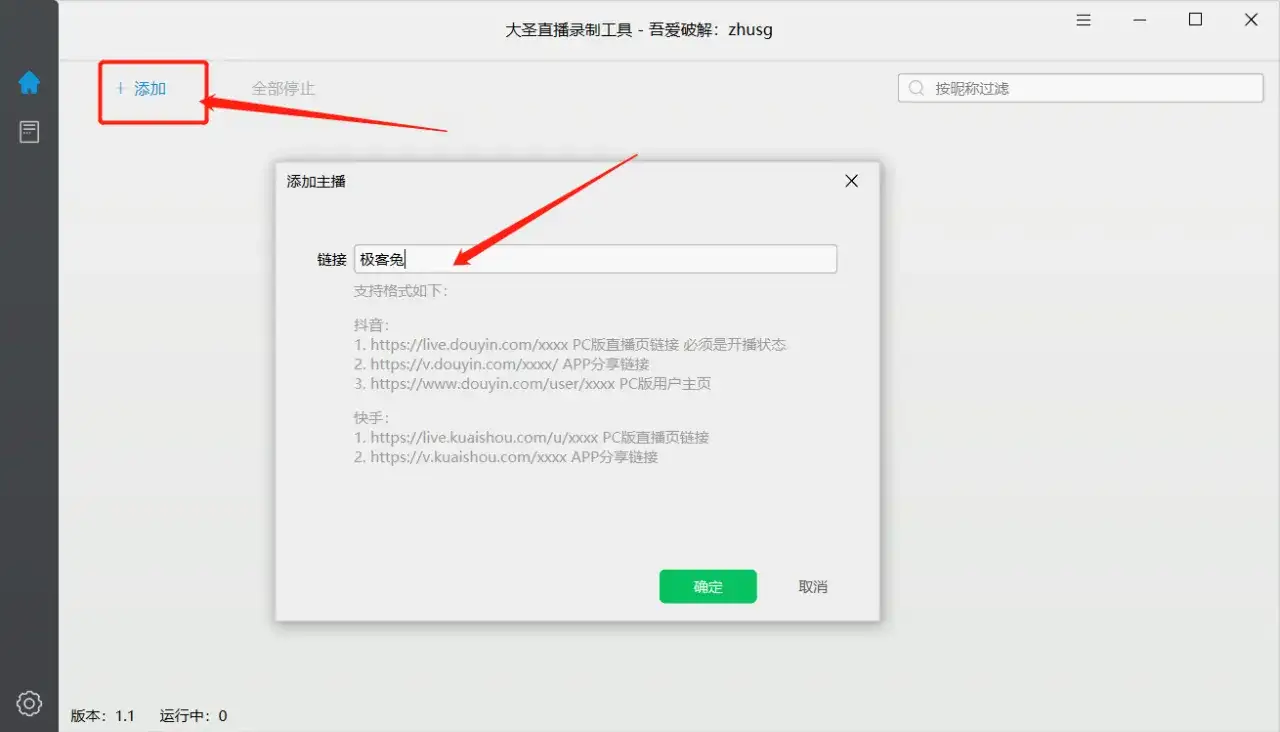Click the live.kuaishou.com example line
1280x732 pixels.
[531, 437]
